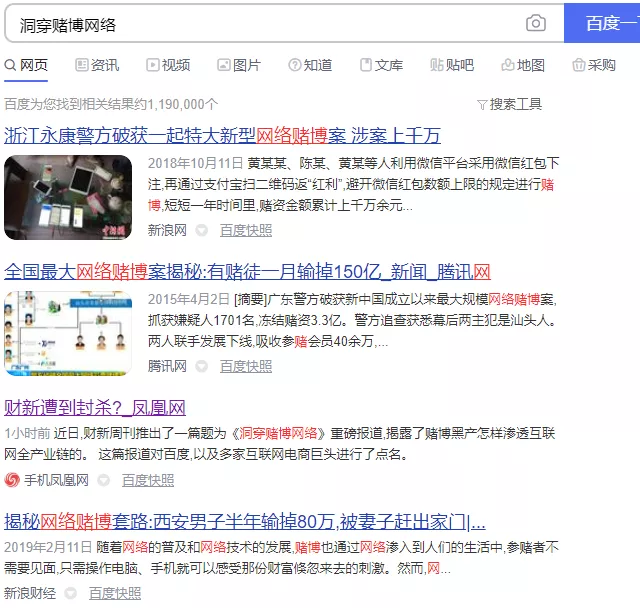
Task: Click the funnel icon beside 搜索工具
Action: [x=482, y=105]
